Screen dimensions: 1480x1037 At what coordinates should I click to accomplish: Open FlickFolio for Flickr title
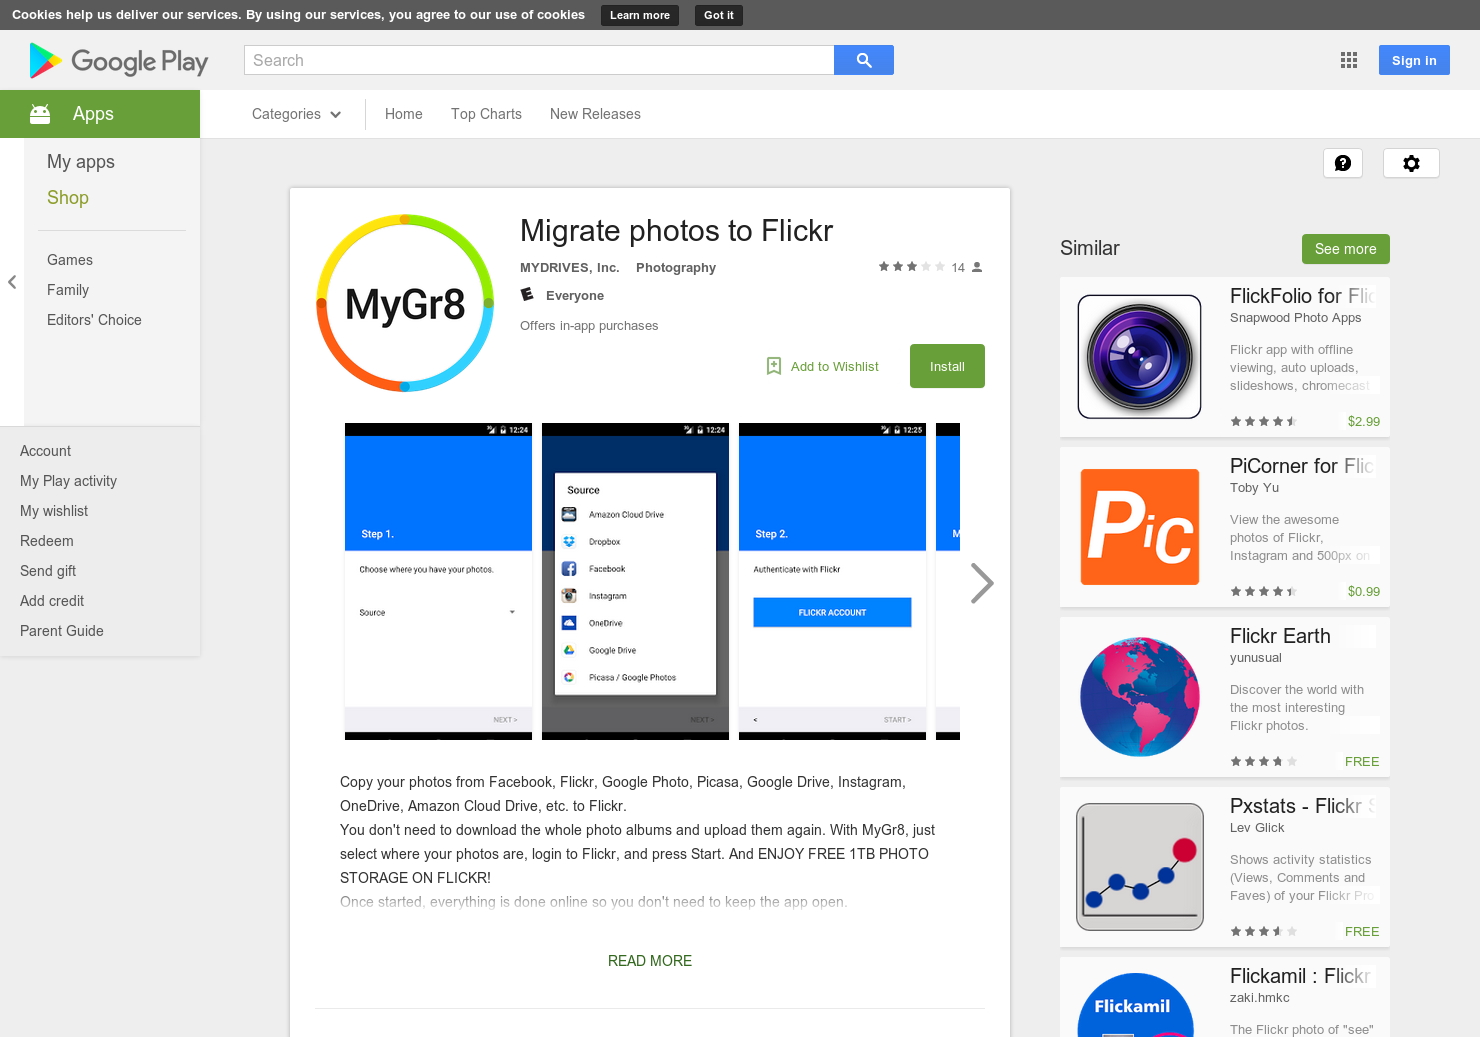[x=1302, y=296]
